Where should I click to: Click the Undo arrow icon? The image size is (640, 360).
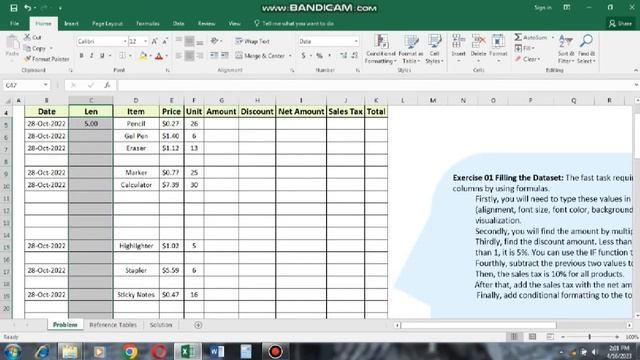27,8
